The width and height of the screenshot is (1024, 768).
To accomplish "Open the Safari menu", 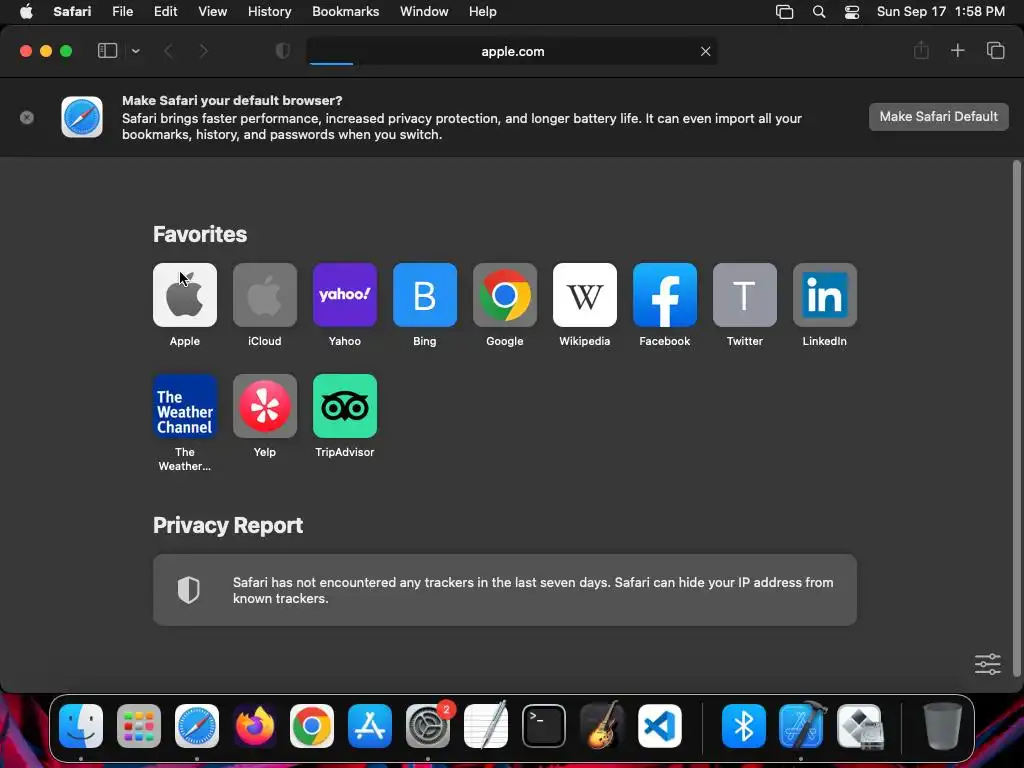I will (72, 12).
